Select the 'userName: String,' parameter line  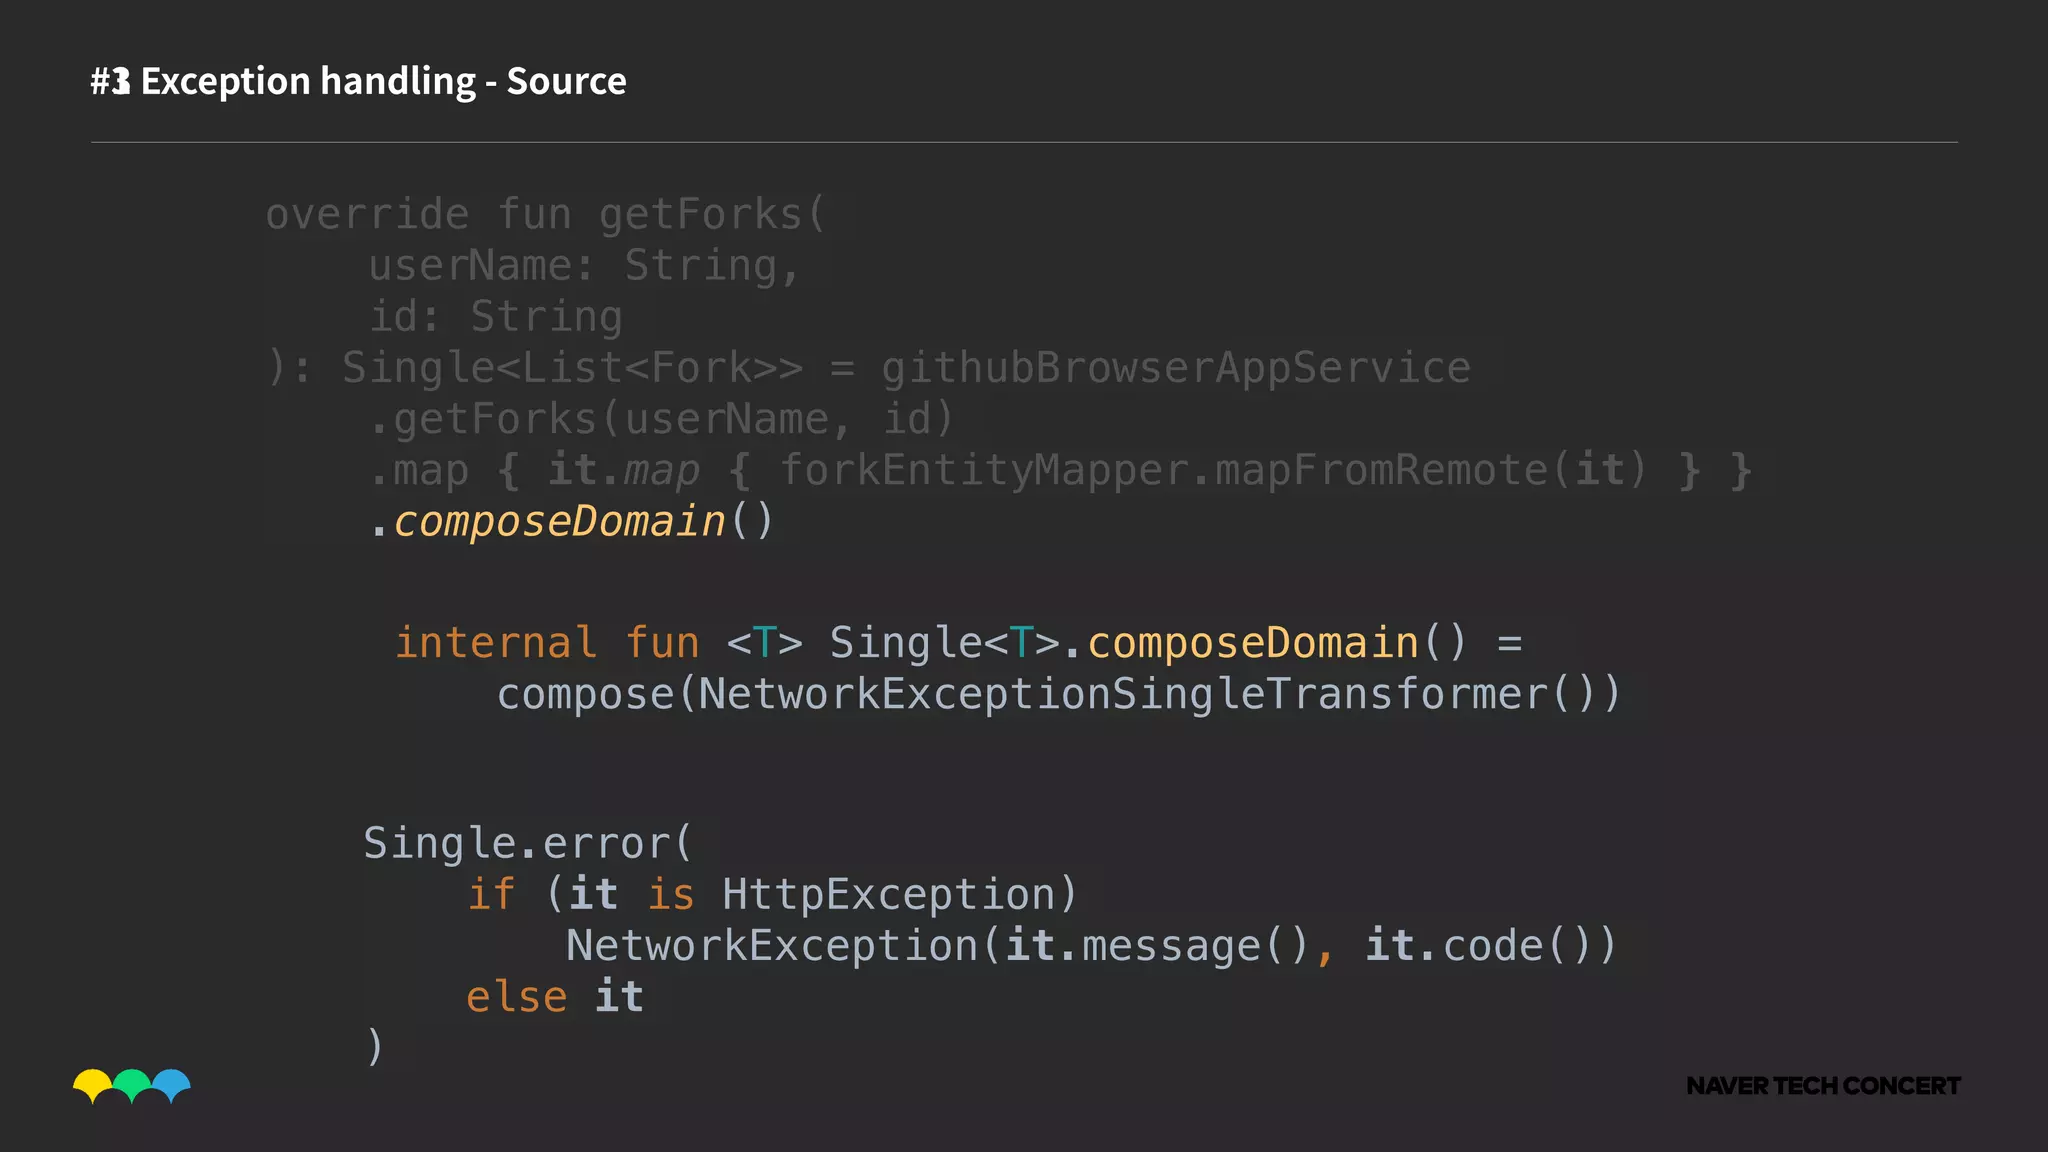tap(584, 266)
